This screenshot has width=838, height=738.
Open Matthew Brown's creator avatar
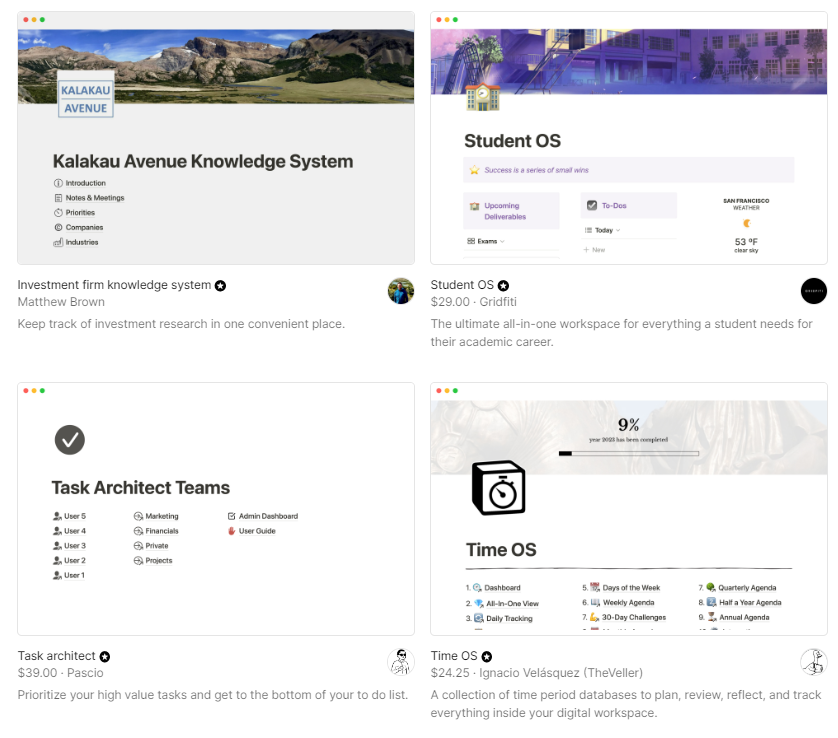pos(401,291)
